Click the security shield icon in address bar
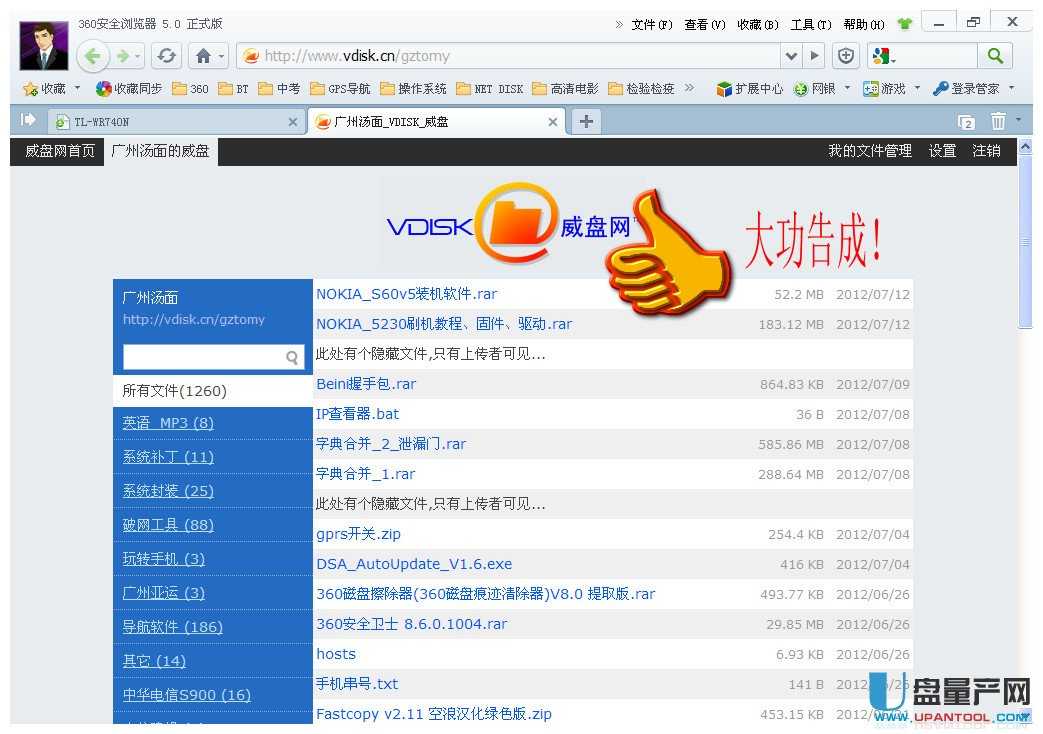 846,57
